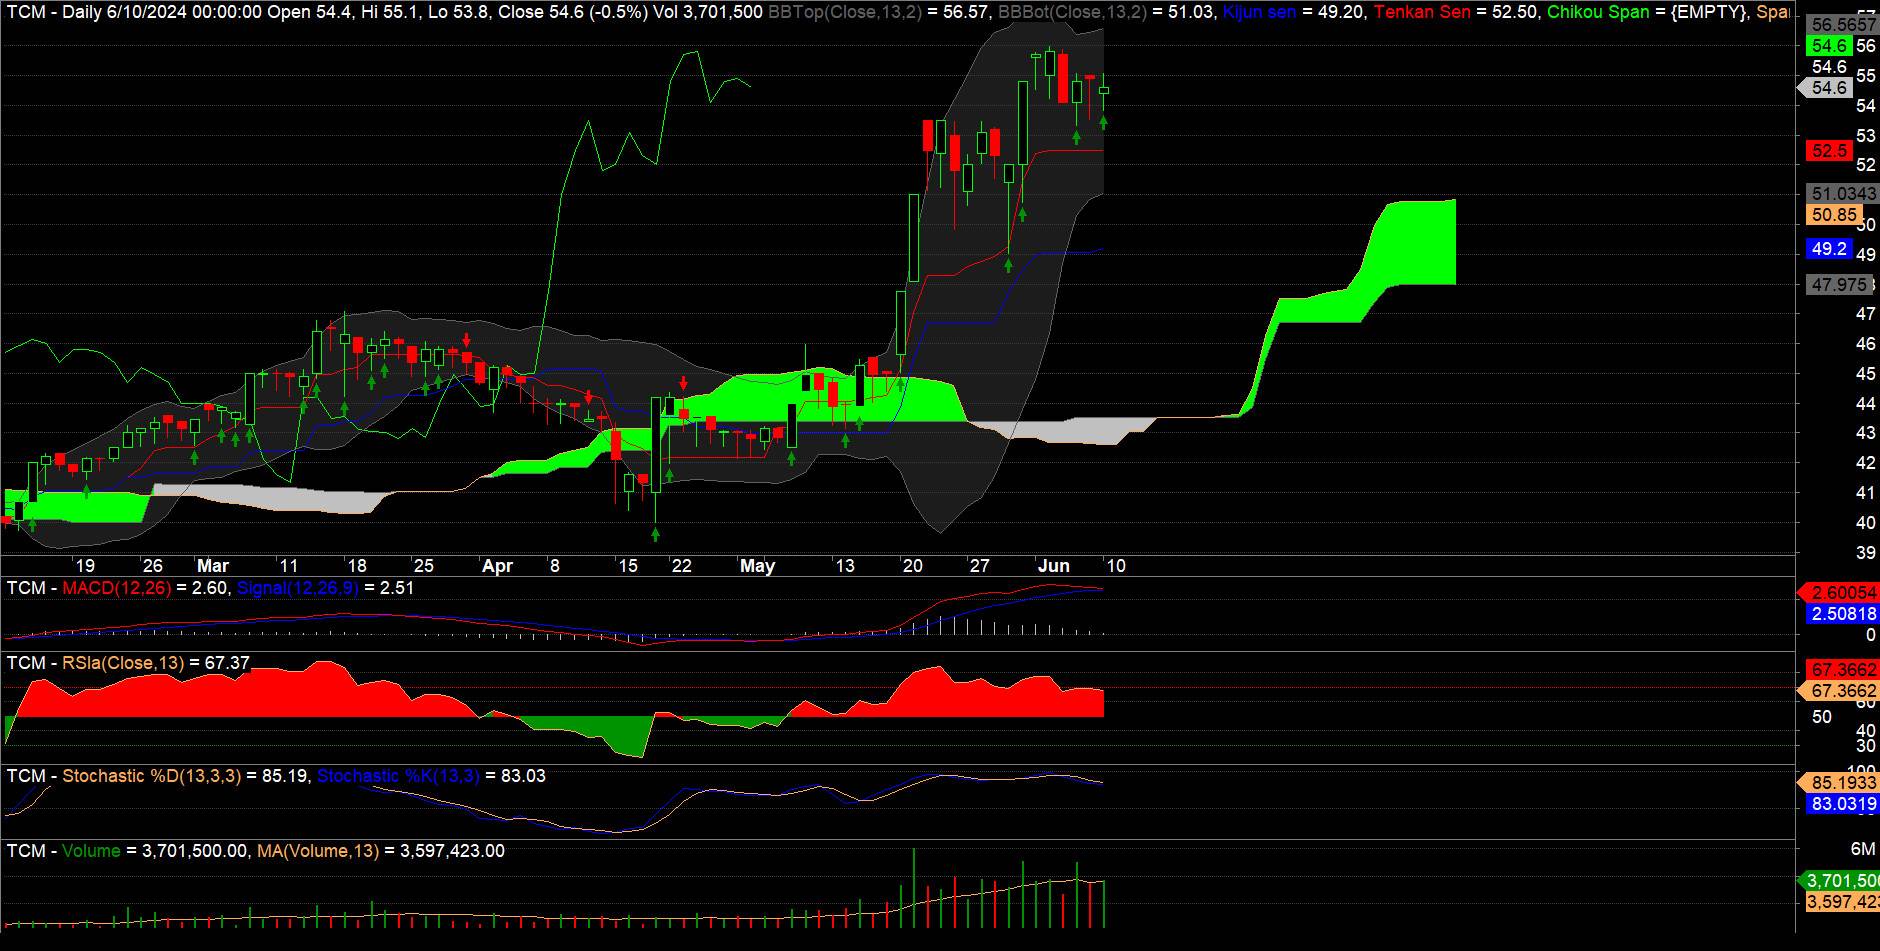1880x951 pixels.
Task: Click 'Close 54.6 (-0.5%)' in the title line
Action: pyautogui.click(x=567, y=12)
